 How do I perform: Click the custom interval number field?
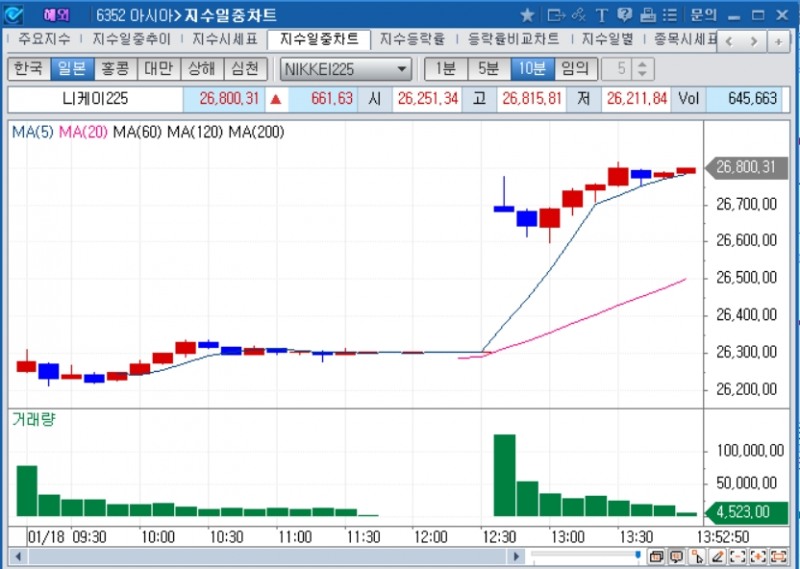pyautogui.click(x=617, y=69)
